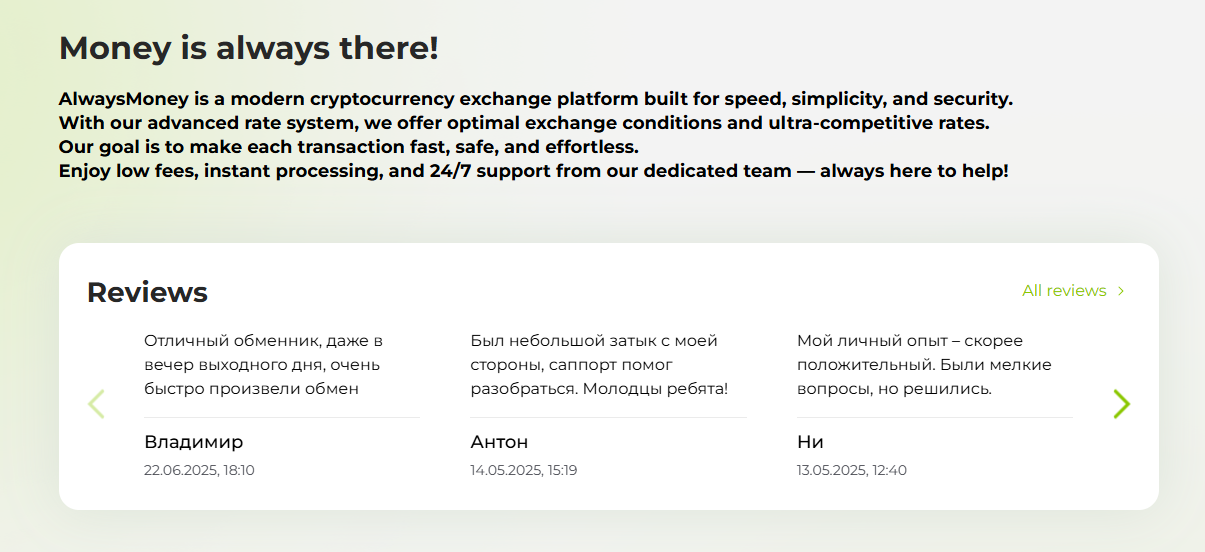
Task: Select Антон's review text about саппорт
Action: 599,365
